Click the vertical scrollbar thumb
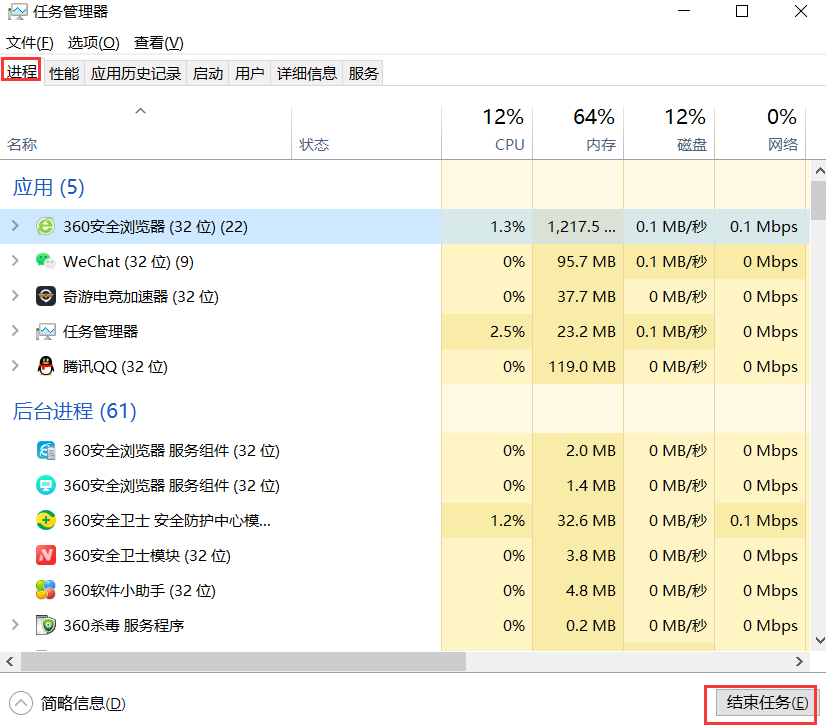Screen dimensions: 826x727 click(819, 200)
